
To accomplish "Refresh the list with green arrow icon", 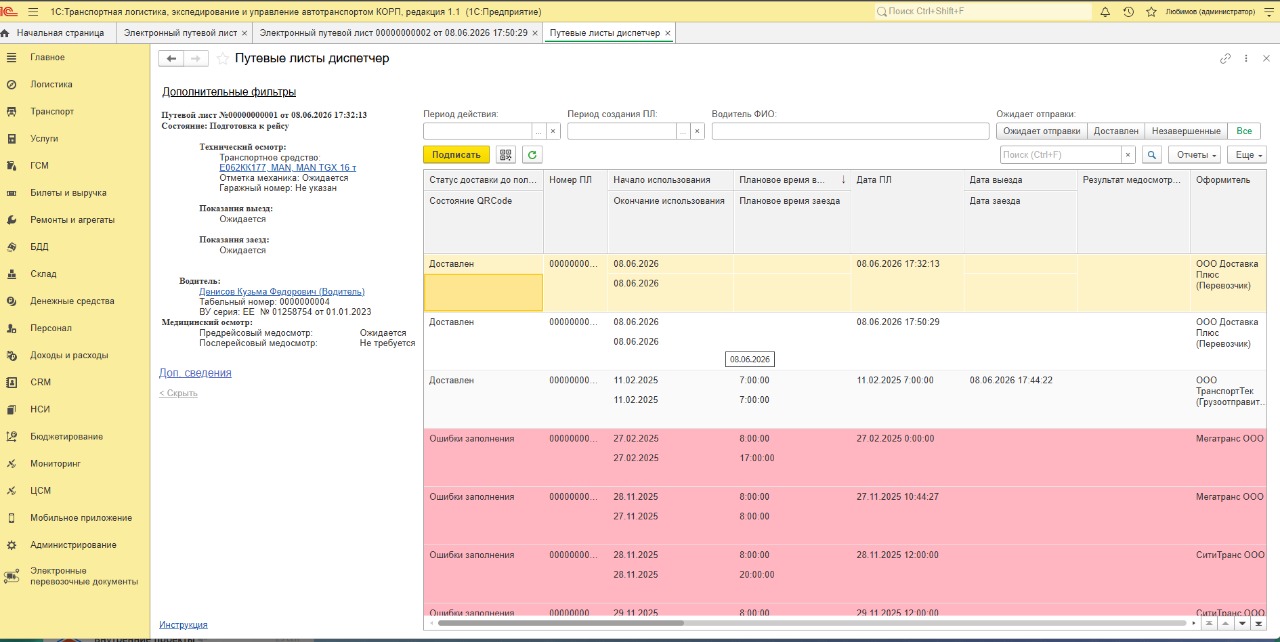I will click(532, 155).
